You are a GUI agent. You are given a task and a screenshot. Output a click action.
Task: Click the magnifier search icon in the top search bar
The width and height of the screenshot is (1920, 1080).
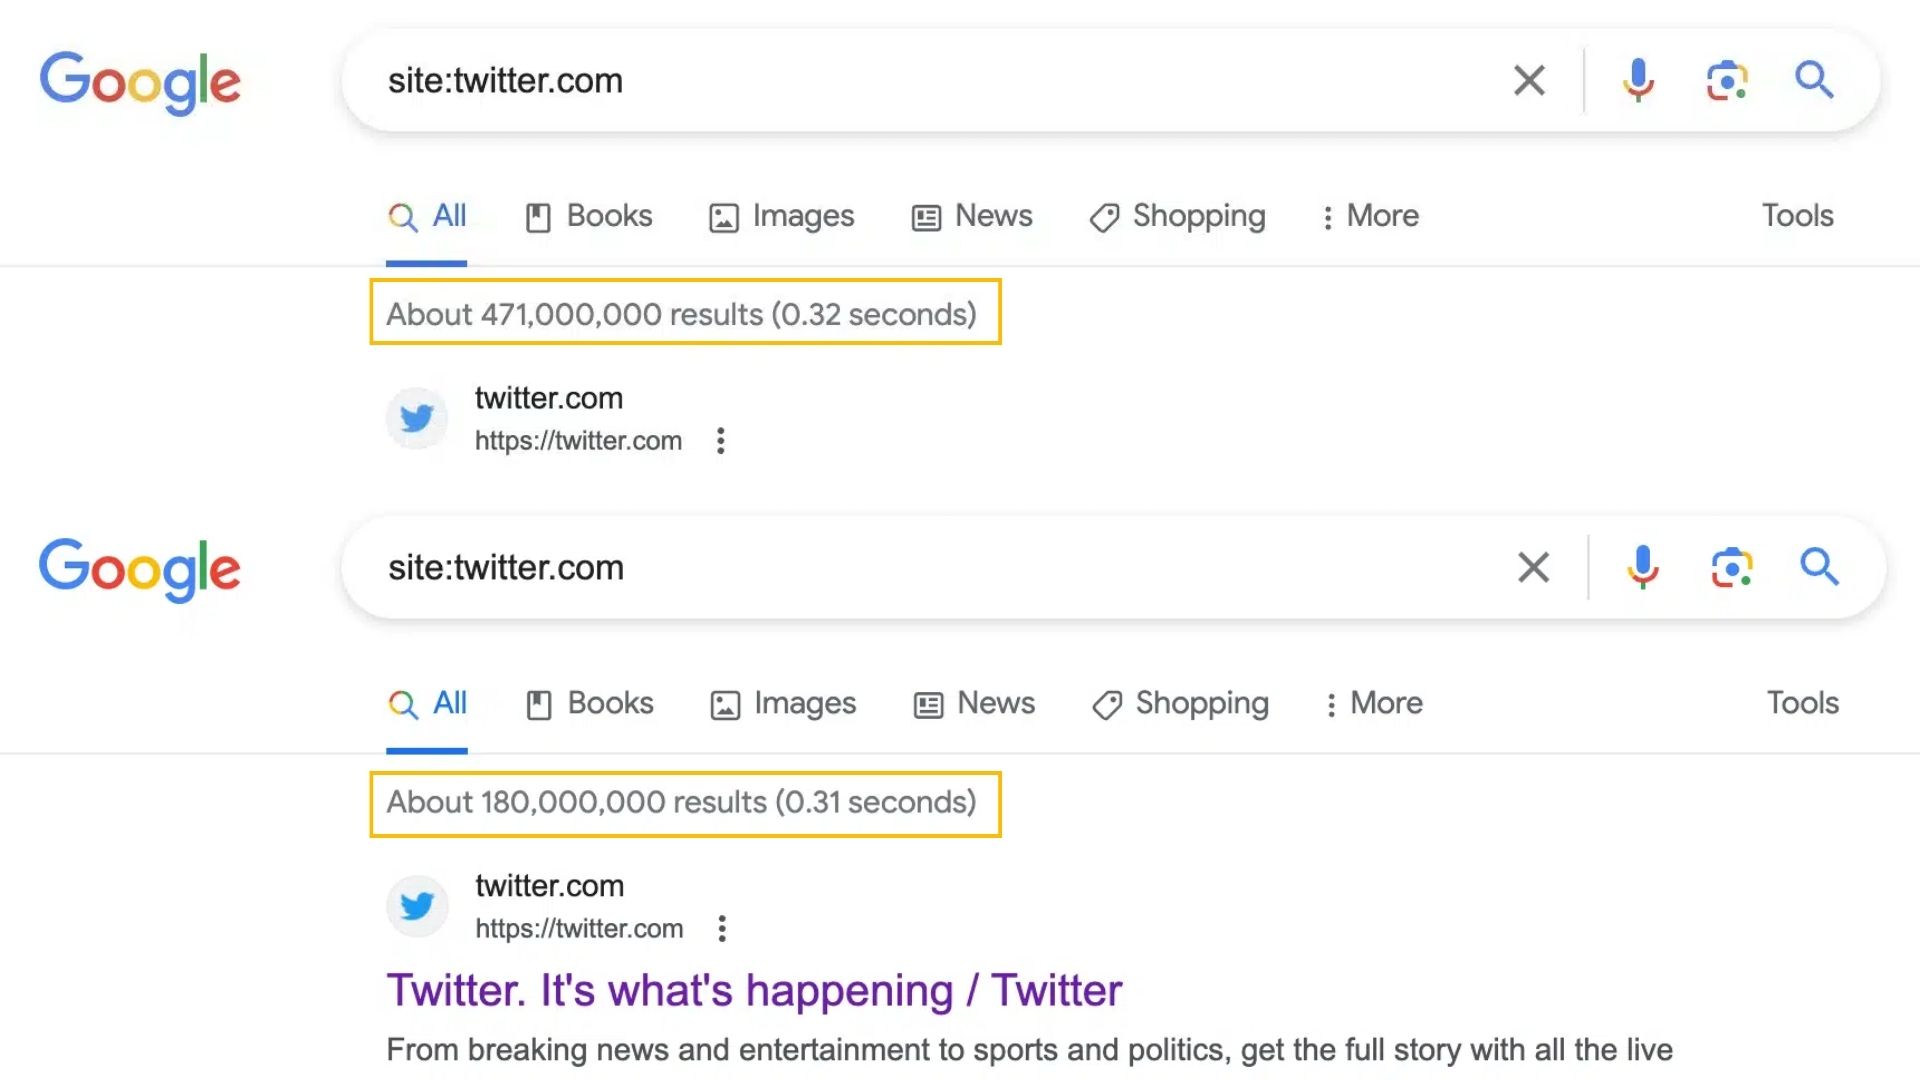point(1813,80)
